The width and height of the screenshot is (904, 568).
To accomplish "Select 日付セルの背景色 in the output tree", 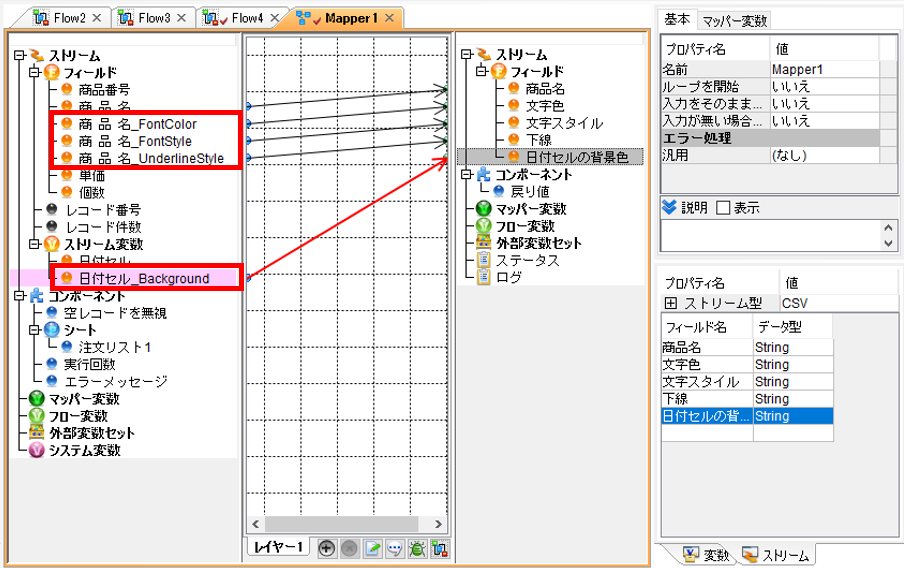I will [577, 157].
